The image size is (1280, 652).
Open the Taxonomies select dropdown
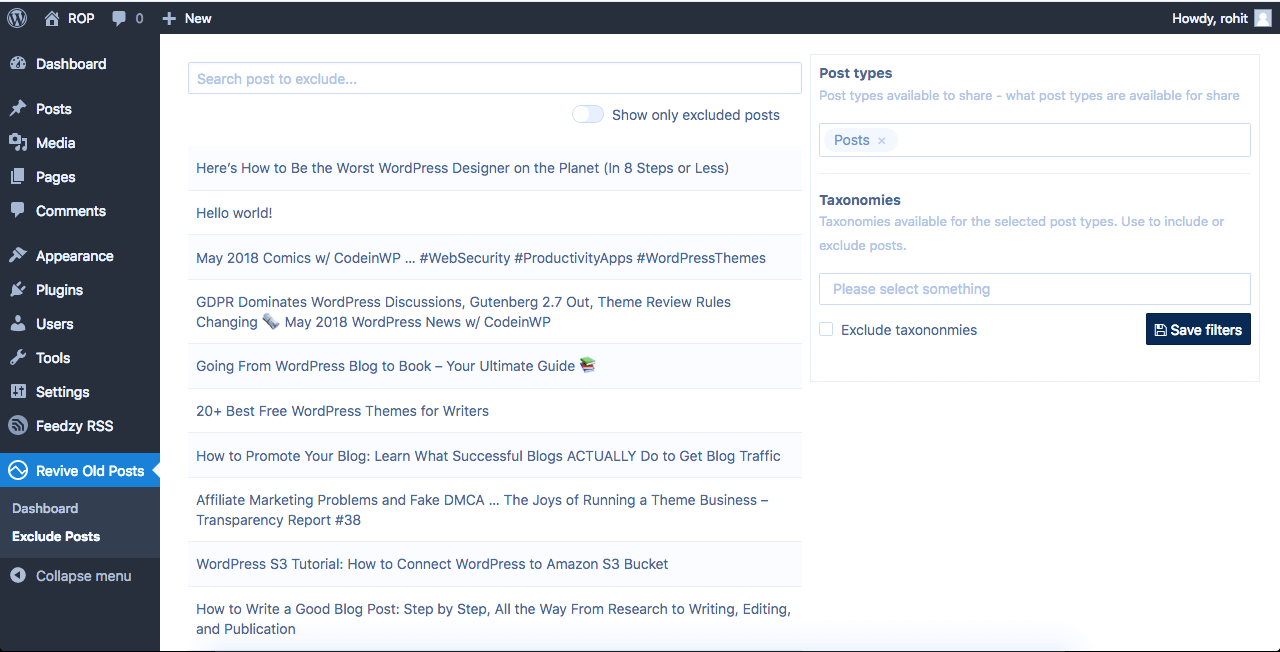click(x=1034, y=289)
